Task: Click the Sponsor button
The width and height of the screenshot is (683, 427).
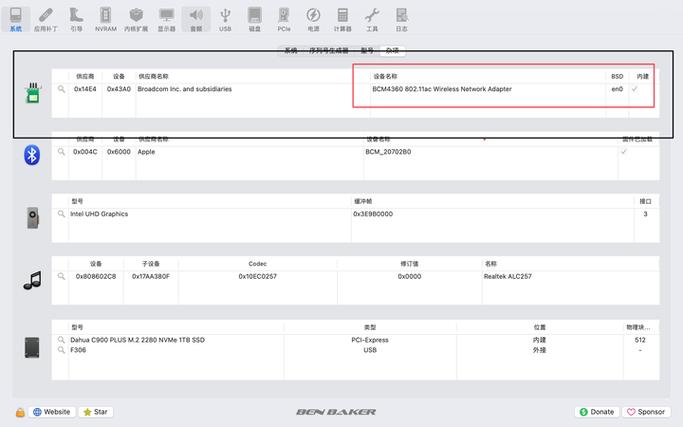Action: click(x=646, y=412)
